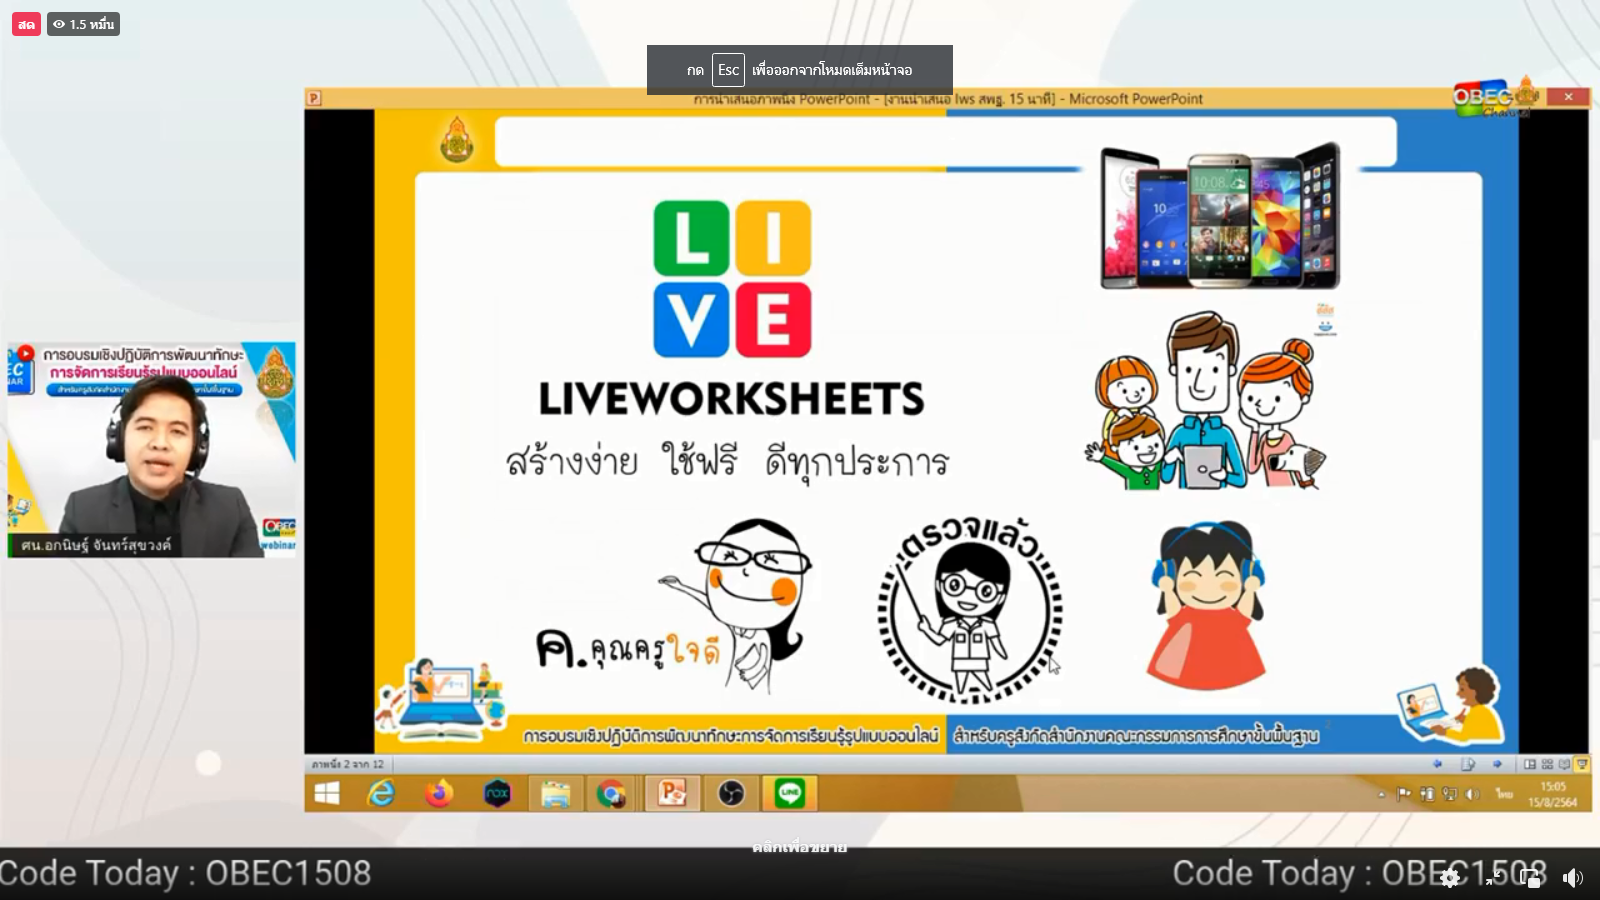
Task: Open picture-in-picture from player controls
Action: [x=1531, y=878]
